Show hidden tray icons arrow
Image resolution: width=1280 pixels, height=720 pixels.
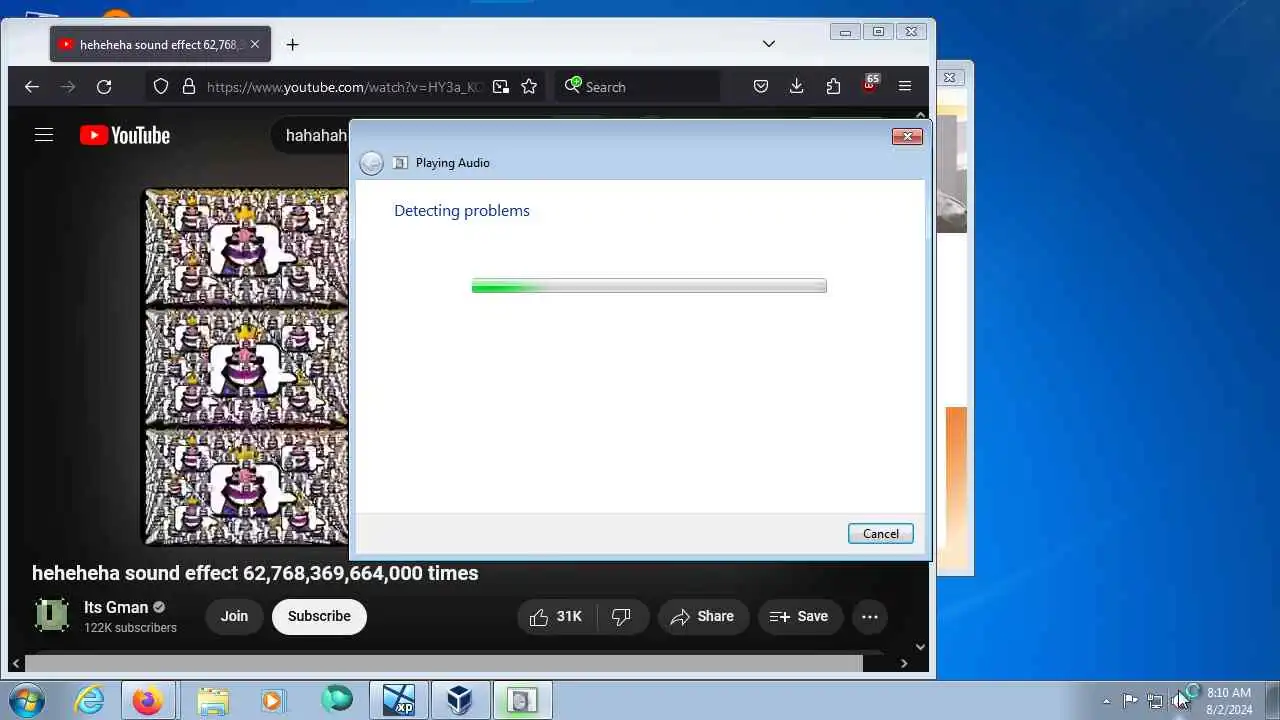click(1106, 701)
